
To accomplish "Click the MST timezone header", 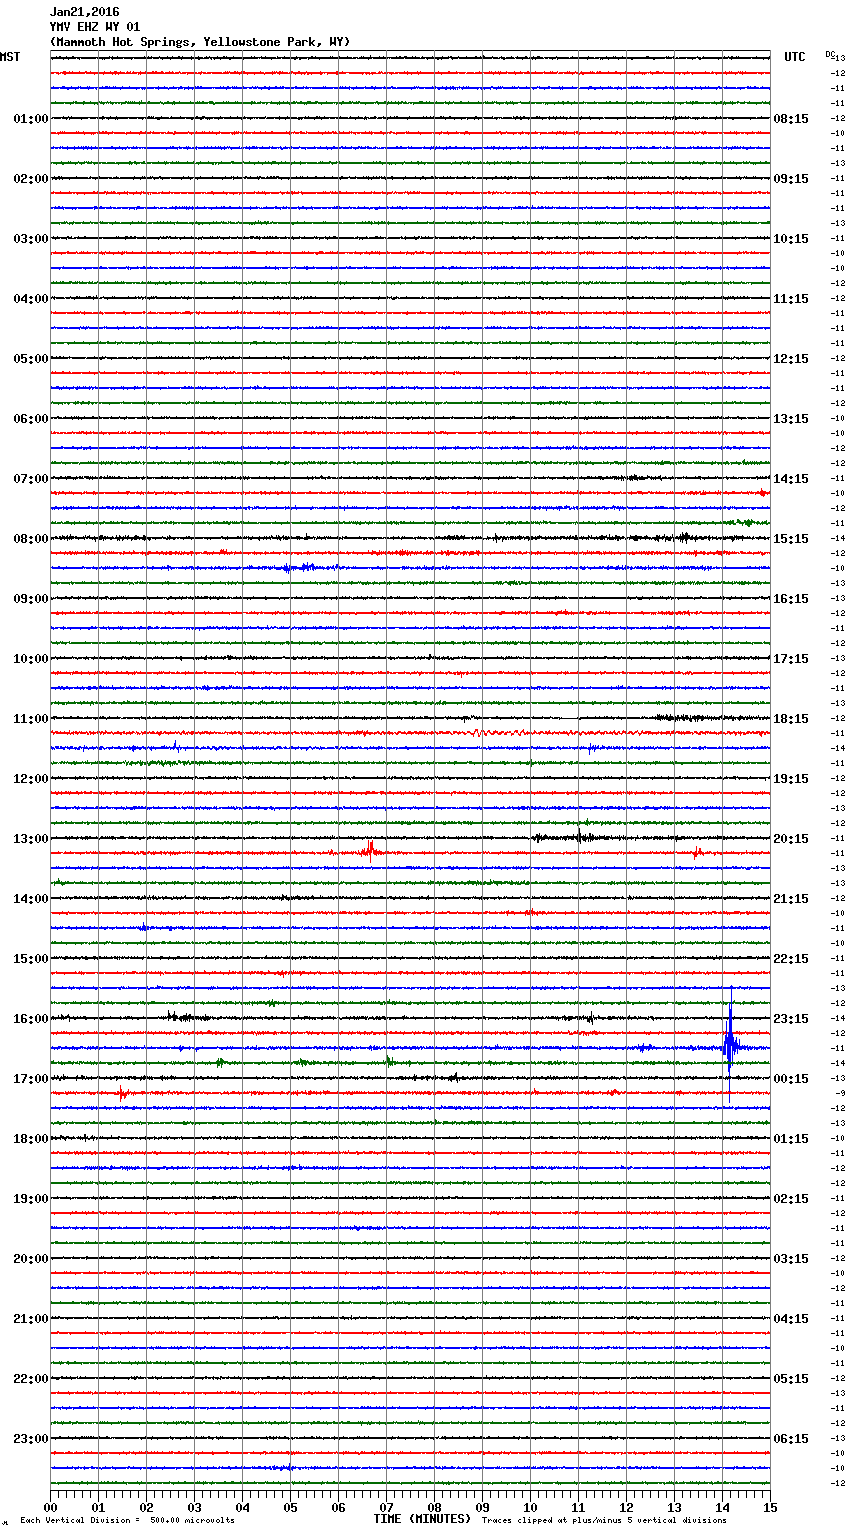I will pos(10,57).
